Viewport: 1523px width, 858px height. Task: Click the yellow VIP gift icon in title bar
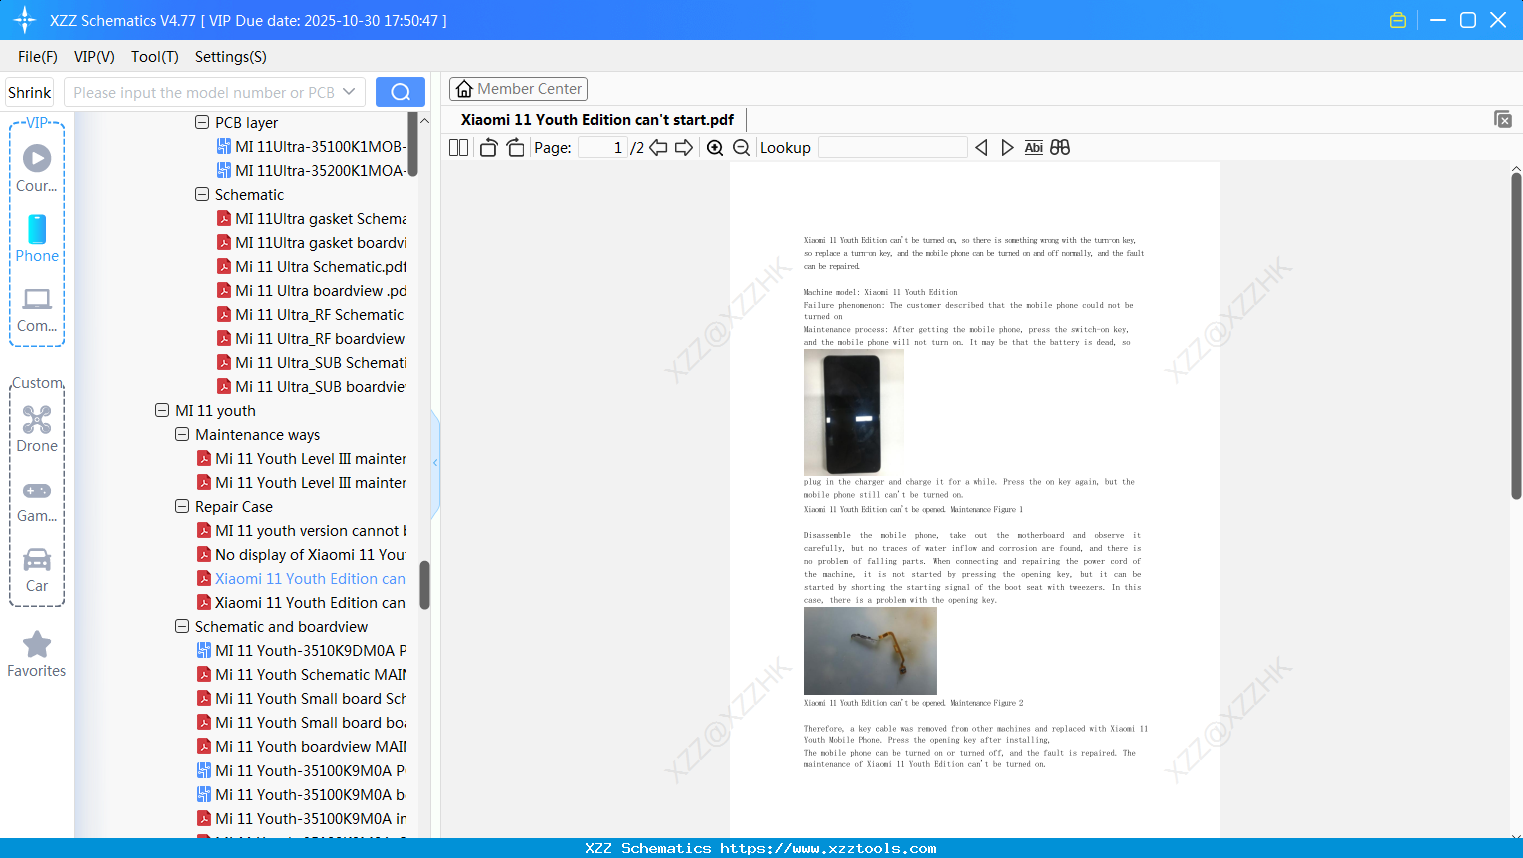1398,20
